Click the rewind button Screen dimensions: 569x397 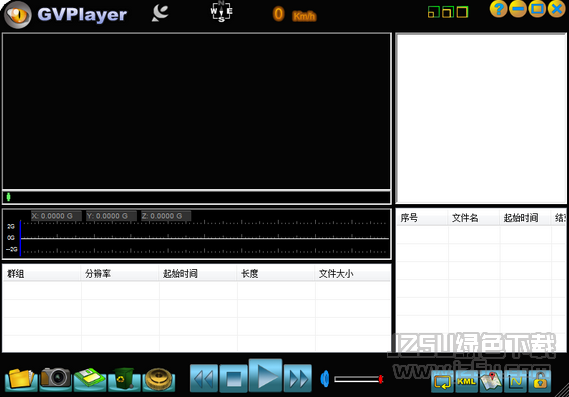[204, 378]
